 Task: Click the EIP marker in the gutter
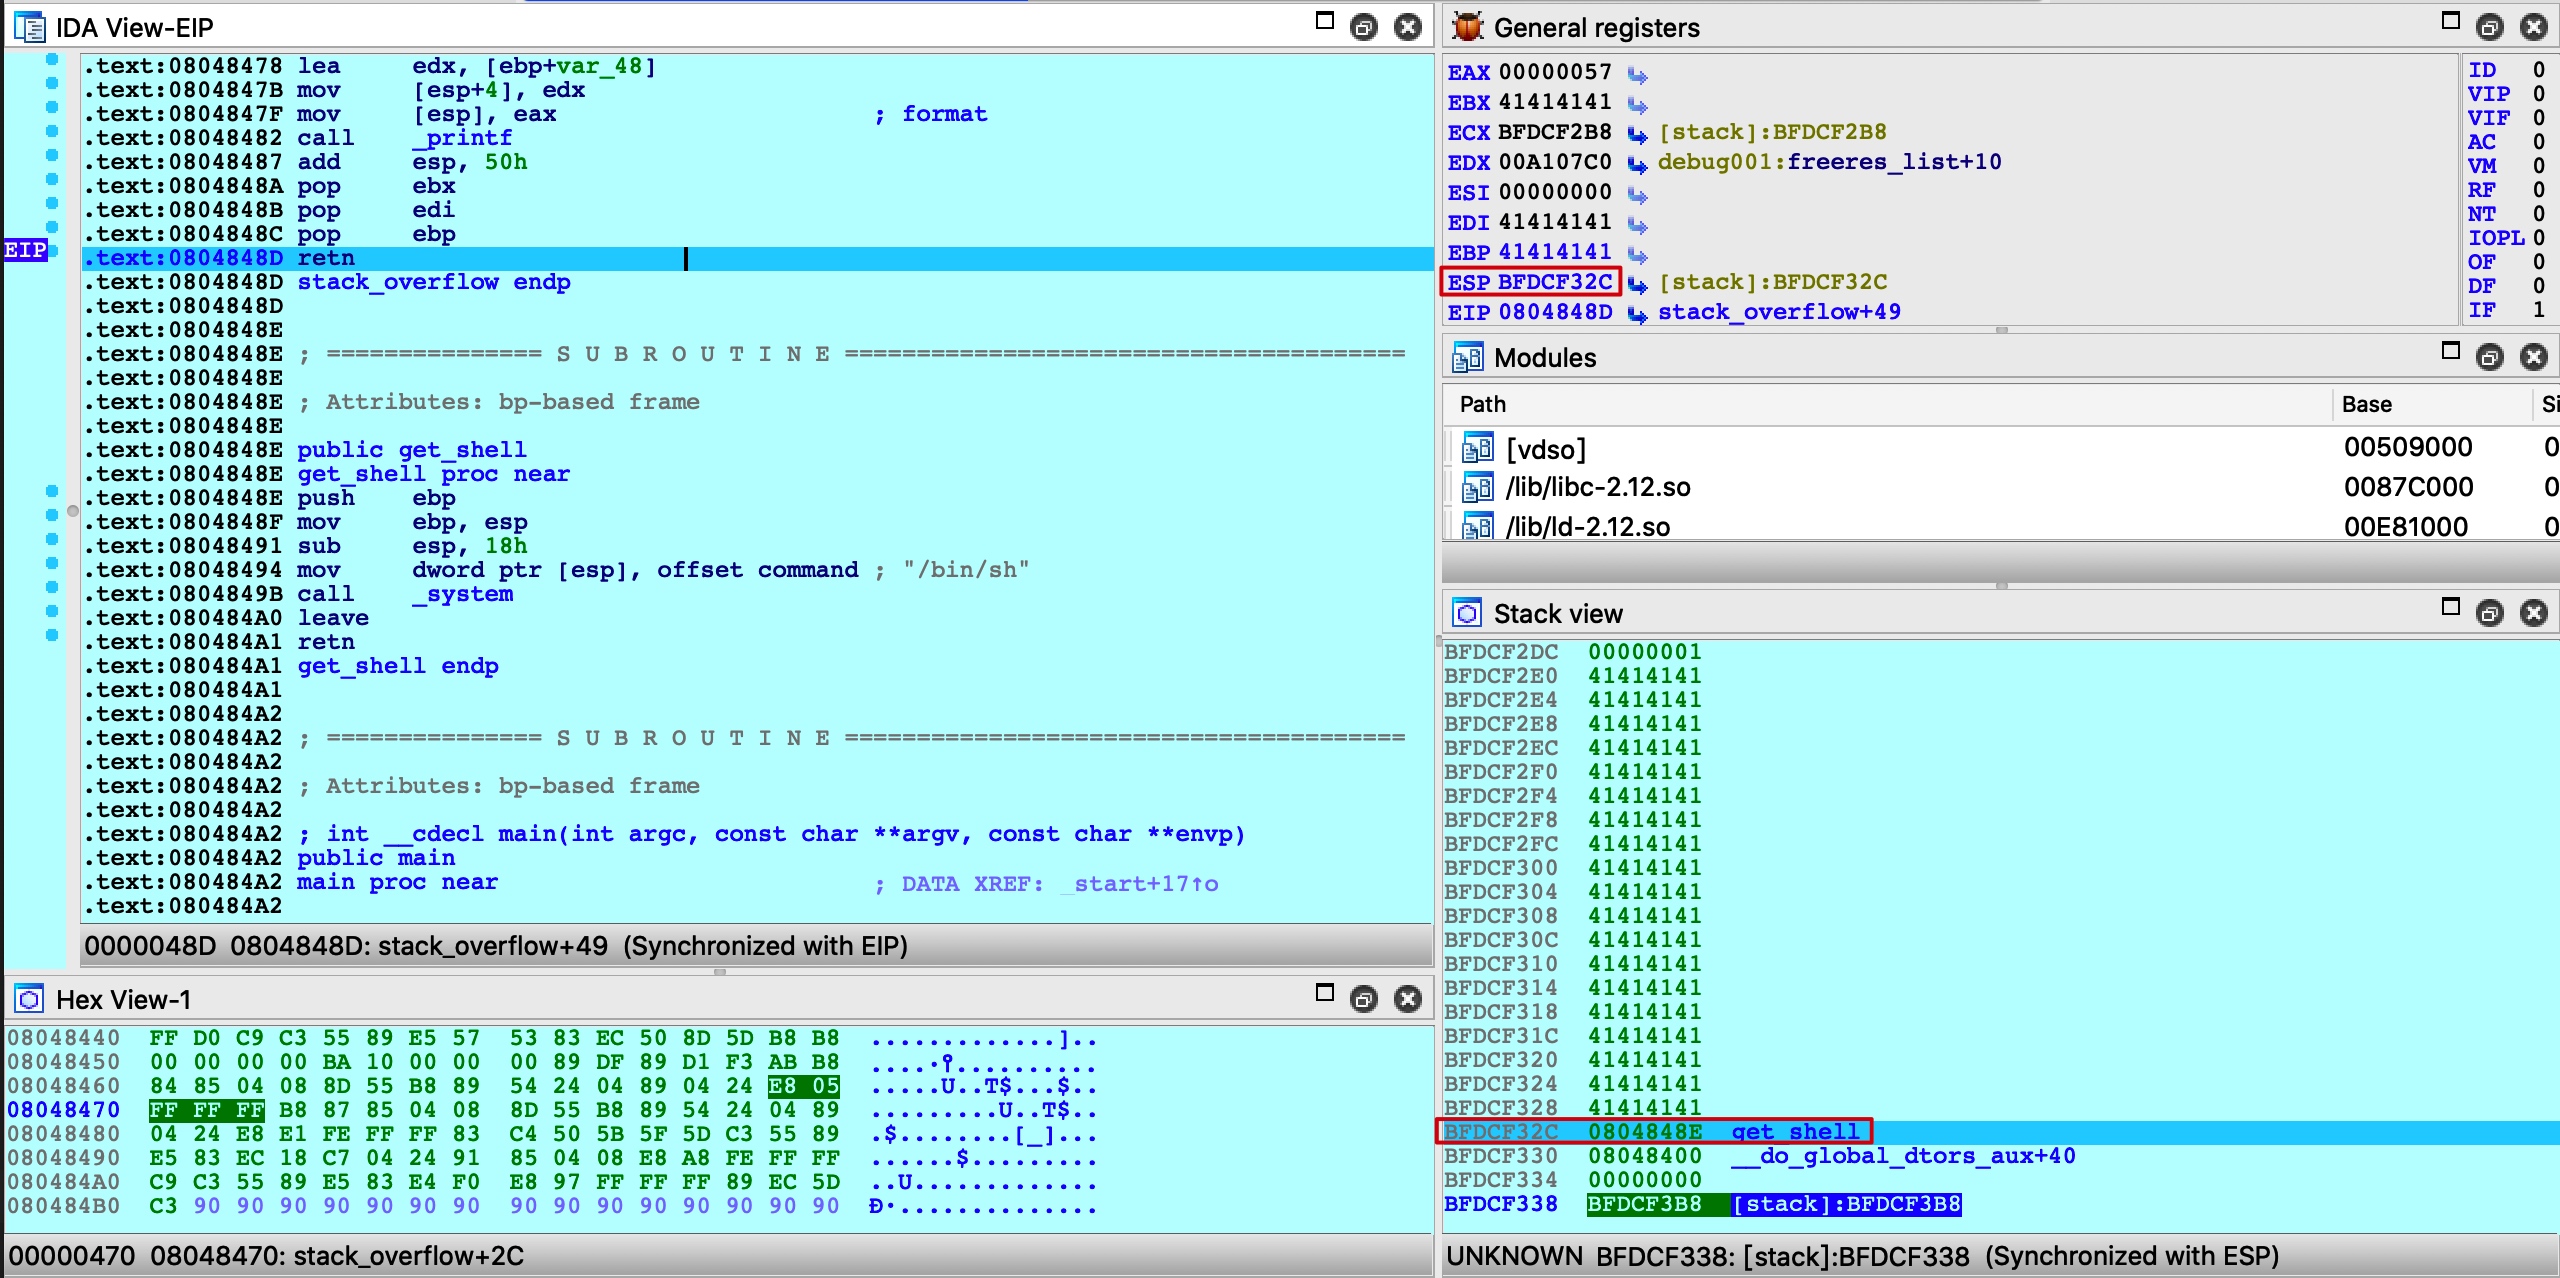25,250
